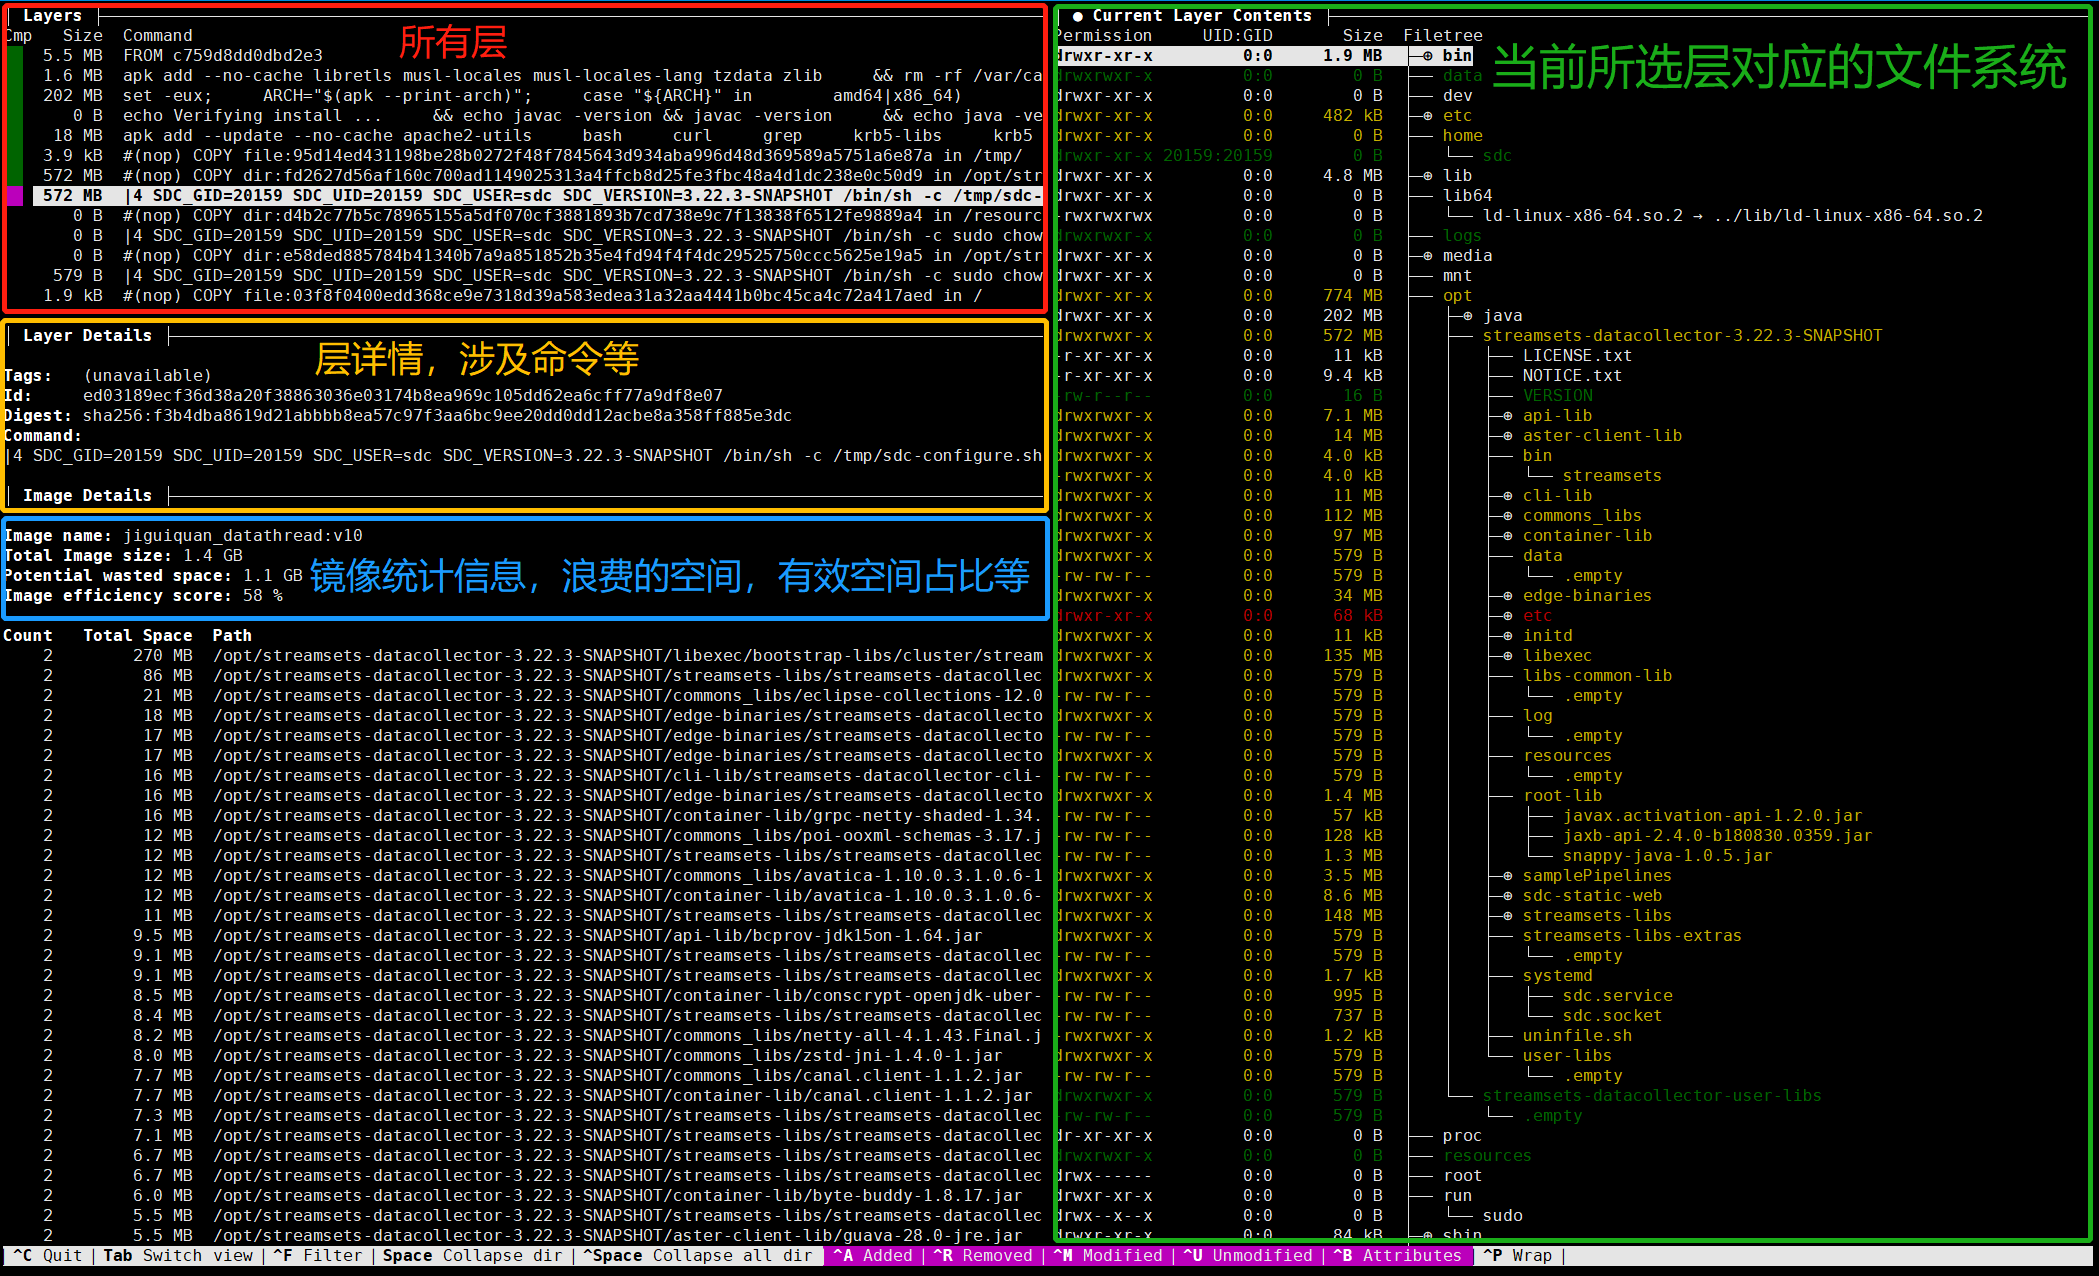Expand the red etc folder in streamsets
The image size is (2099, 1276).
(x=1508, y=616)
